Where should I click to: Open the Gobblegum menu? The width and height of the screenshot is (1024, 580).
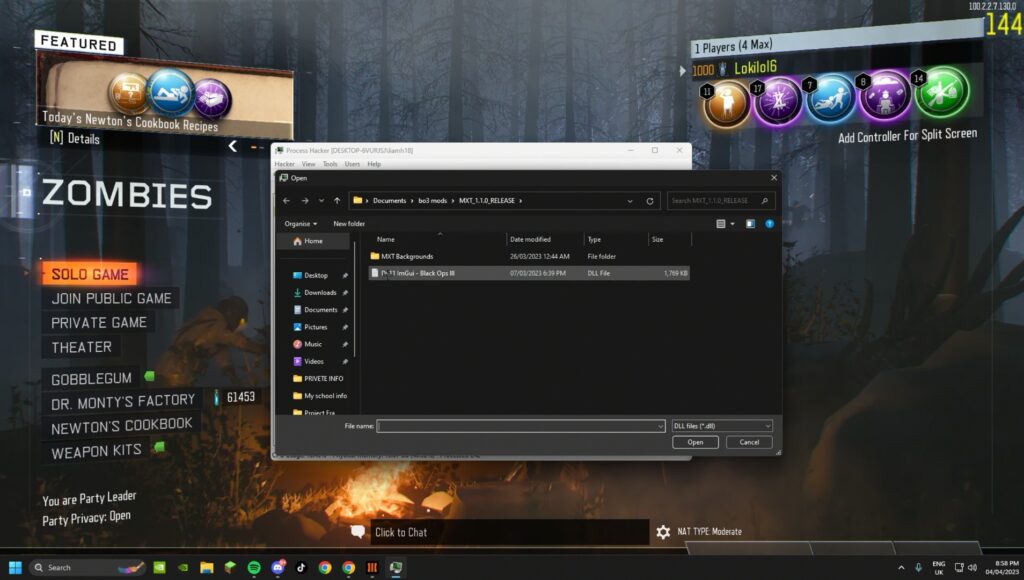tap(91, 379)
